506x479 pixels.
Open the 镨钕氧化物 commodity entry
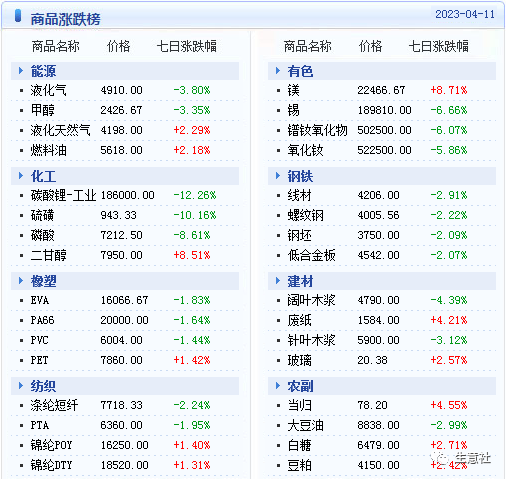pyautogui.click(x=317, y=130)
